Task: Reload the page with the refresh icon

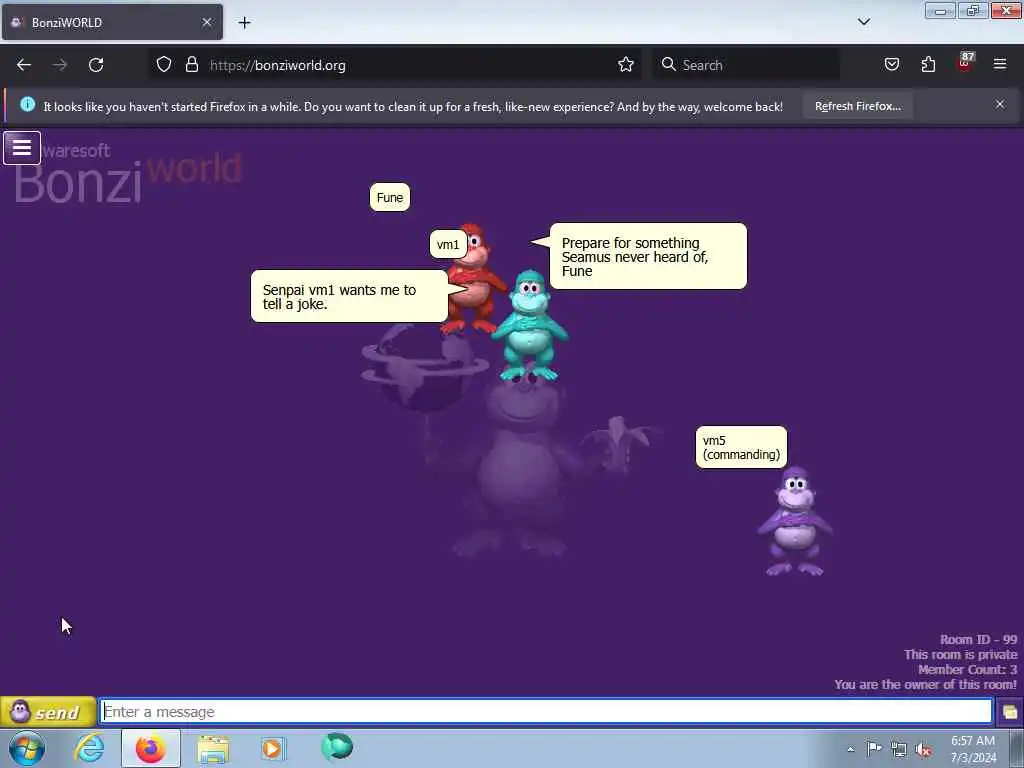Action: point(96,65)
